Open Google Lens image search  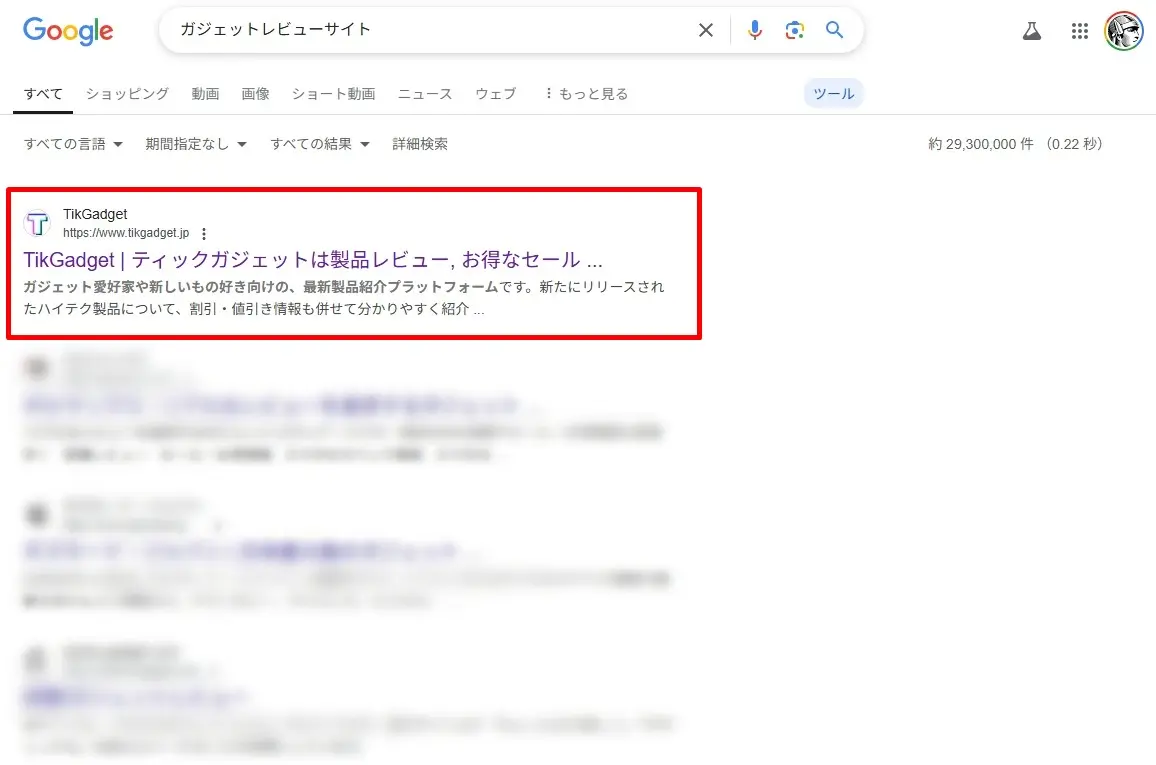tap(794, 30)
